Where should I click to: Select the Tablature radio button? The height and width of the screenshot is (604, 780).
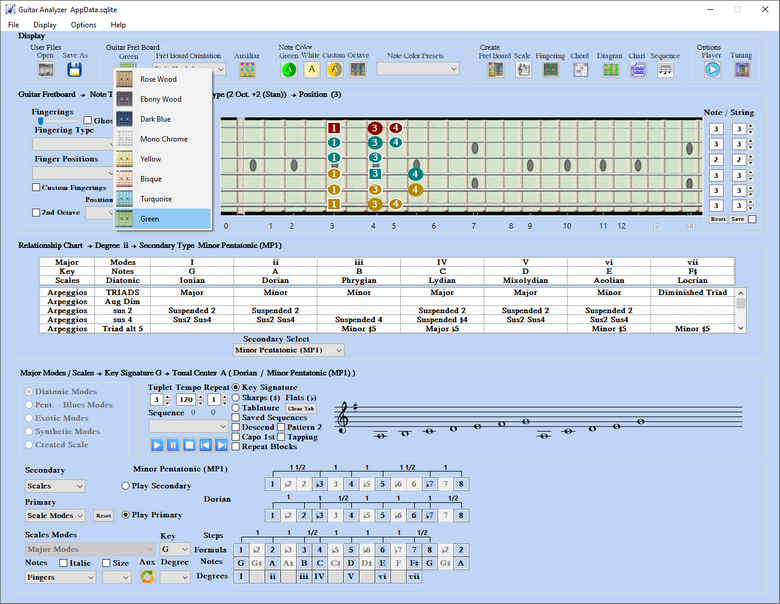click(236, 407)
